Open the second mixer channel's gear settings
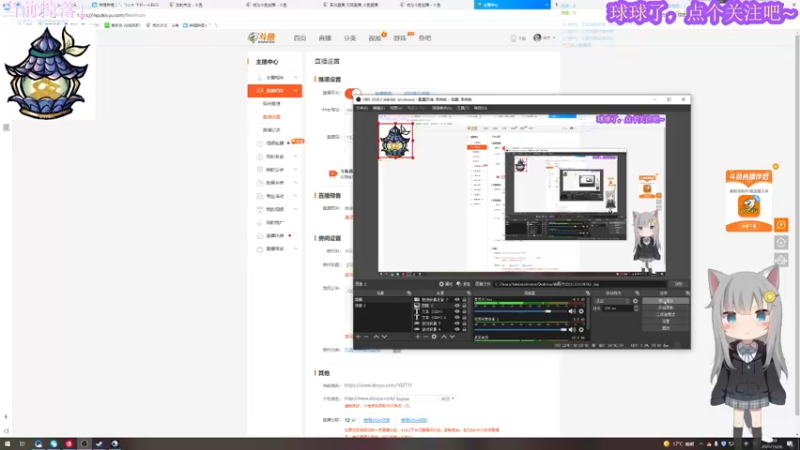800x450 pixels. pyautogui.click(x=581, y=330)
